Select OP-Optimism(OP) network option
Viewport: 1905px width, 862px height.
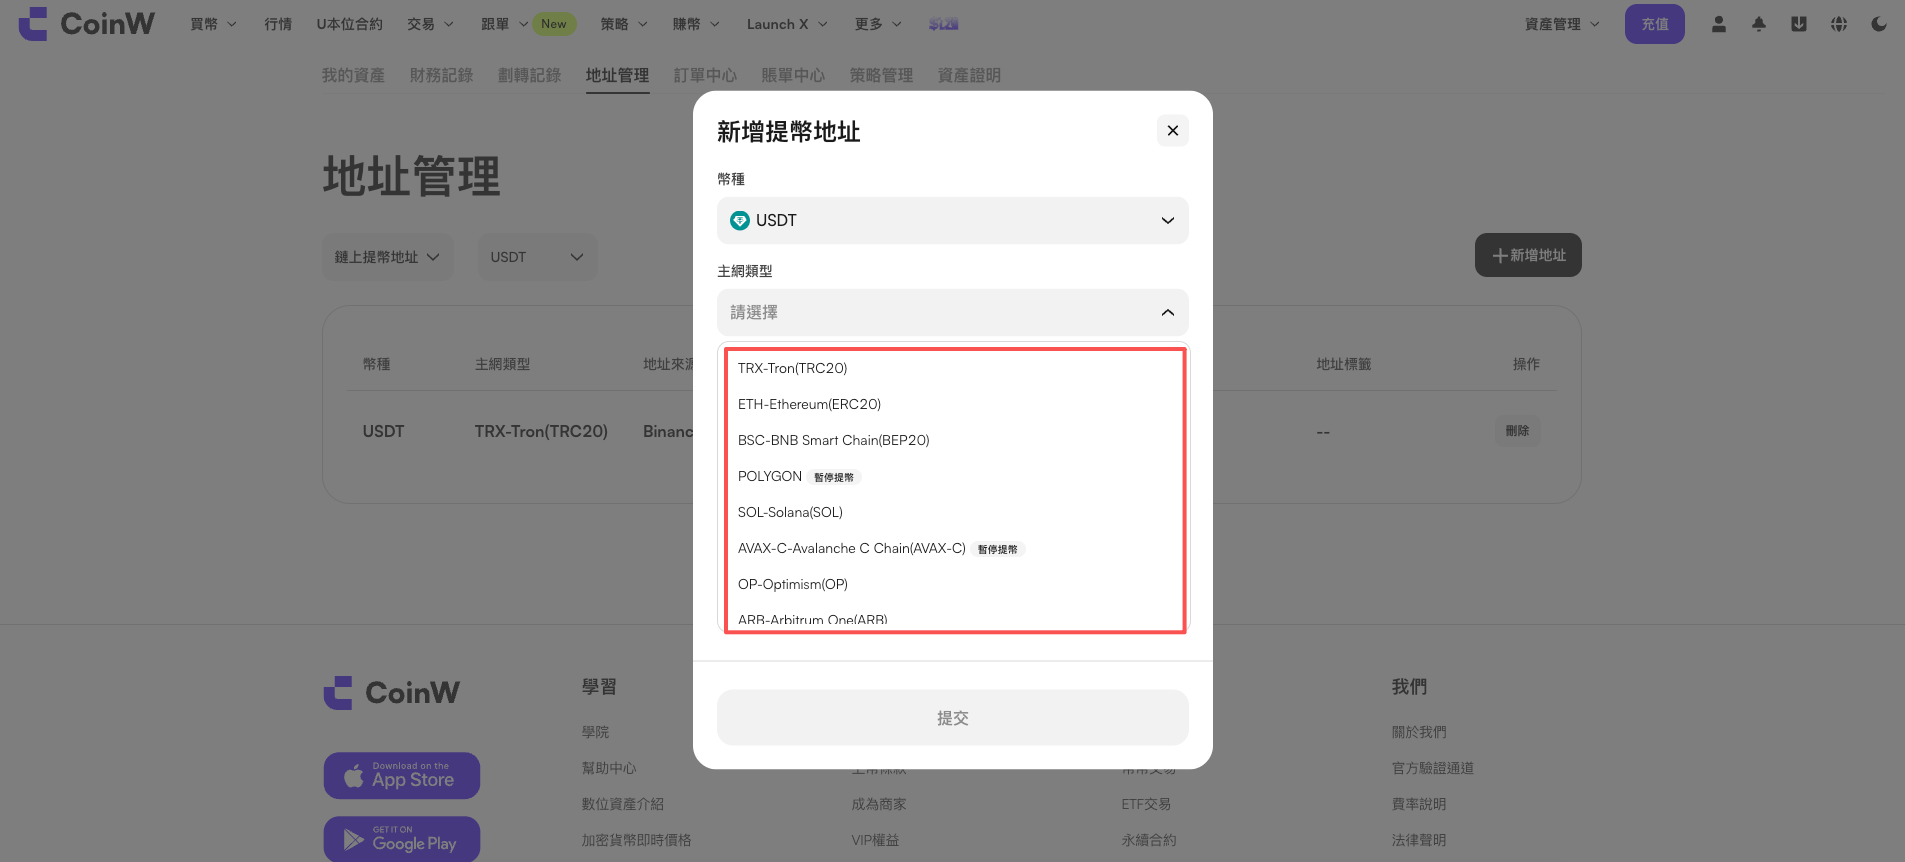tap(953, 584)
